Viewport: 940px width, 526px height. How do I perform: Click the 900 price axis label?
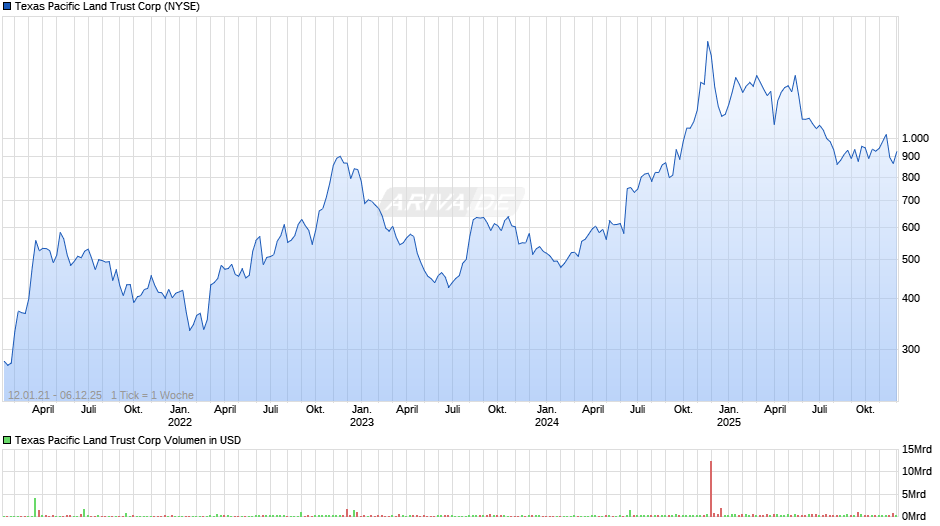tap(911, 157)
